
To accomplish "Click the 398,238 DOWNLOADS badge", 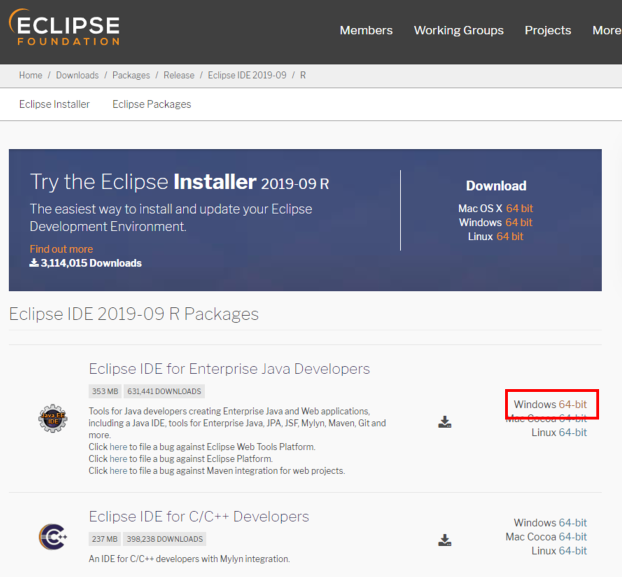I will tap(165, 539).
